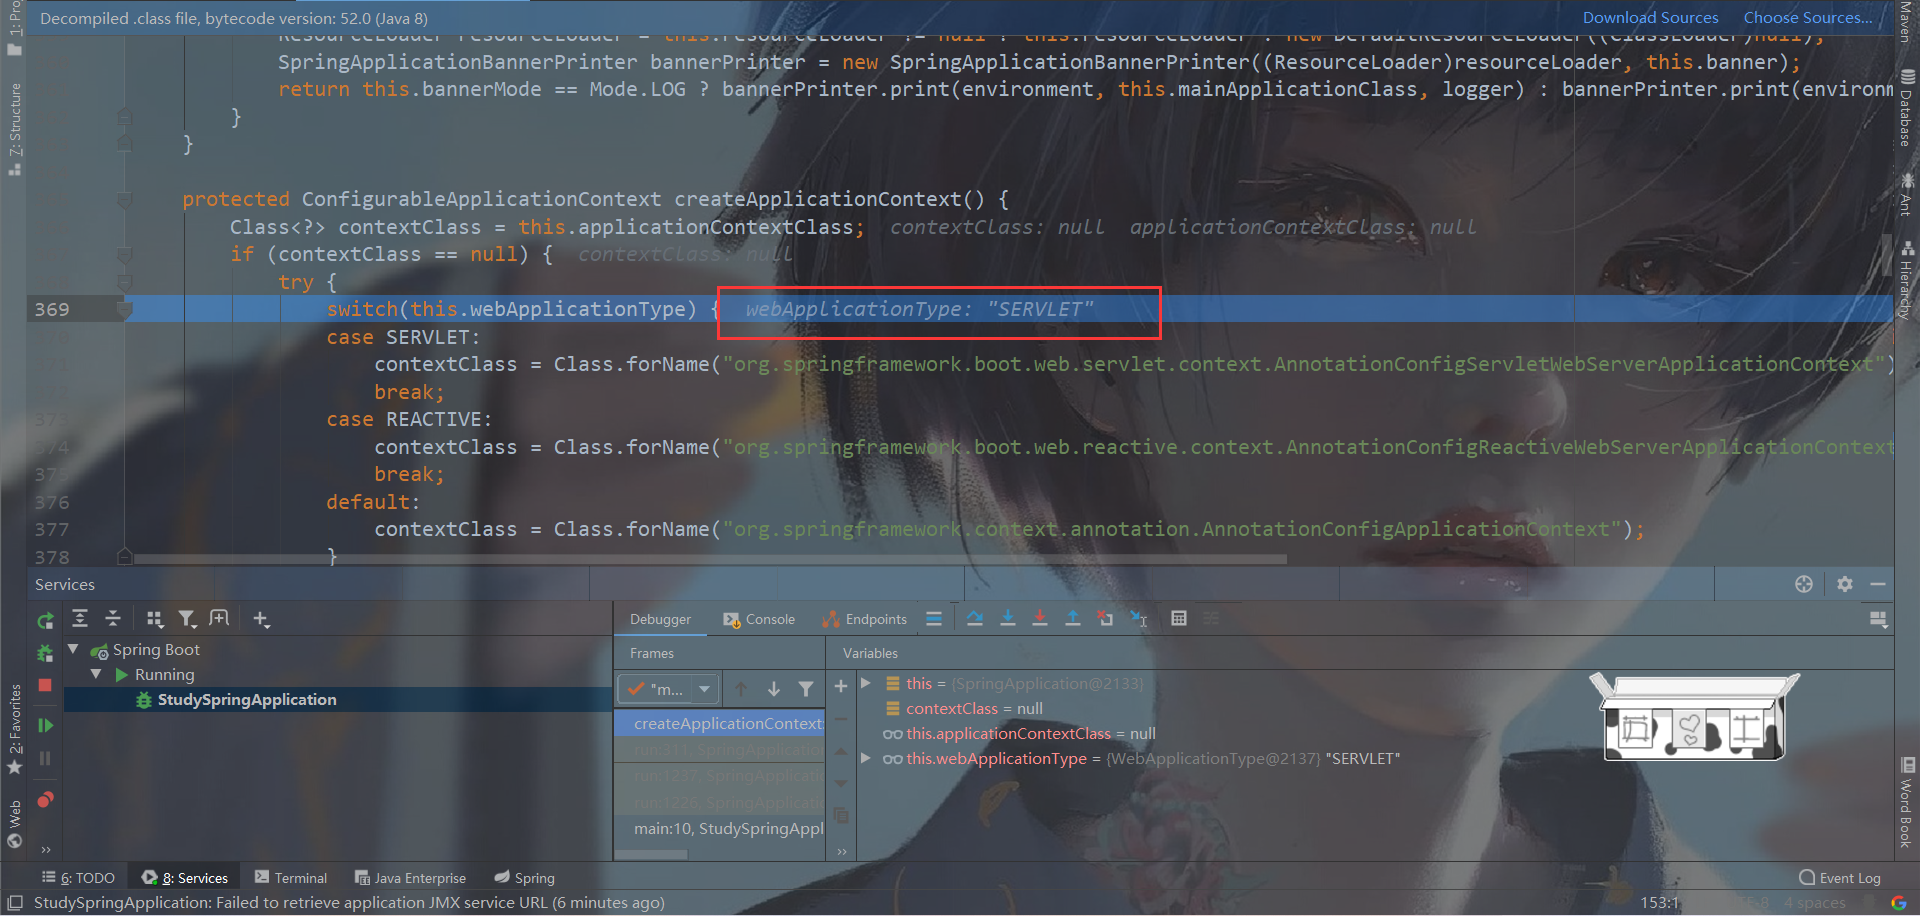This screenshot has width=1920, height=916.
Task: Click the Step Out debugger icon
Action: click(x=1073, y=619)
